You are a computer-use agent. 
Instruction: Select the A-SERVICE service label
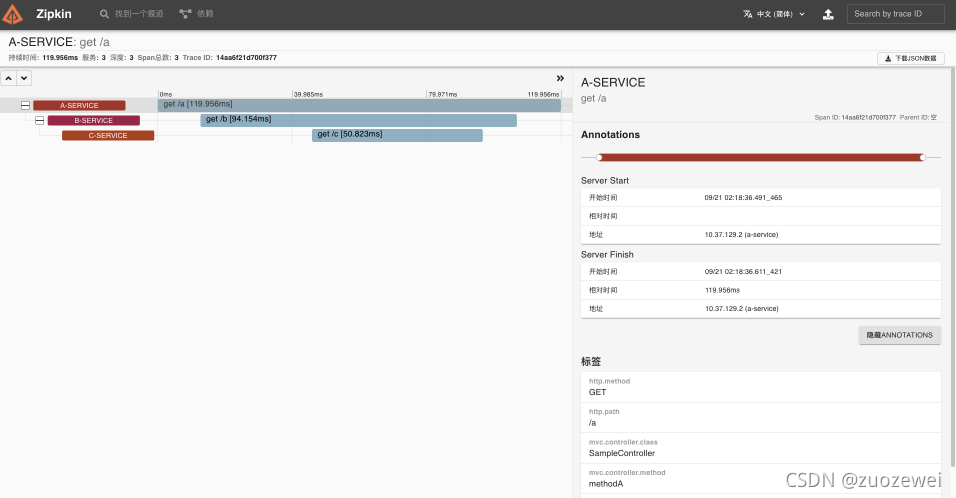pyautogui.click(x=79, y=105)
